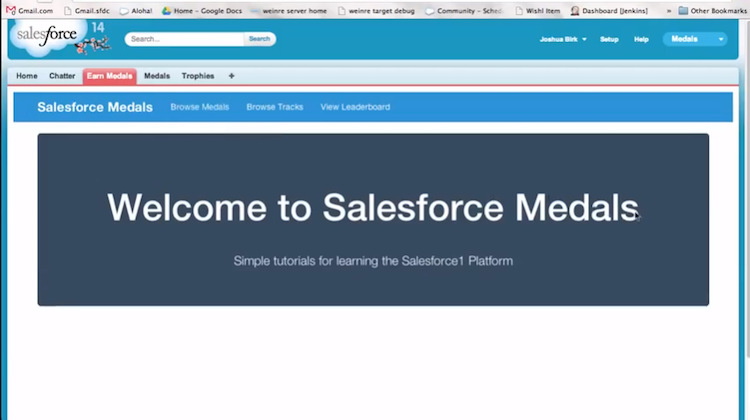
Task: Select the Earn Medals tab
Action: tap(110, 76)
